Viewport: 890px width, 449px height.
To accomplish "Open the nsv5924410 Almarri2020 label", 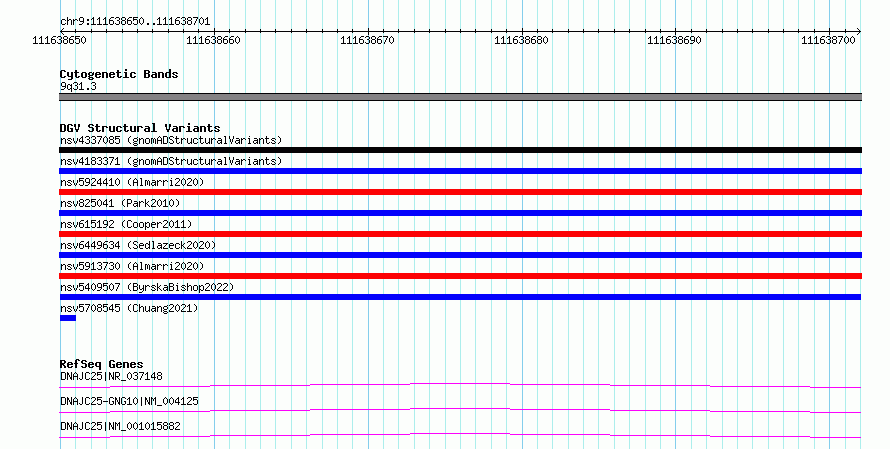I will [132, 182].
